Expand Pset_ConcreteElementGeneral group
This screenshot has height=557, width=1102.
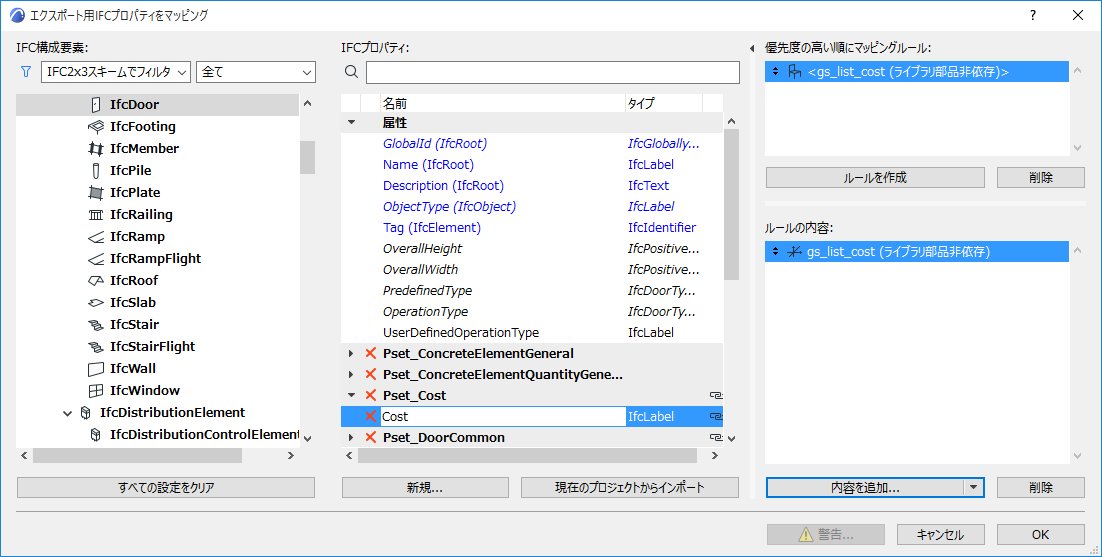[x=351, y=353]
